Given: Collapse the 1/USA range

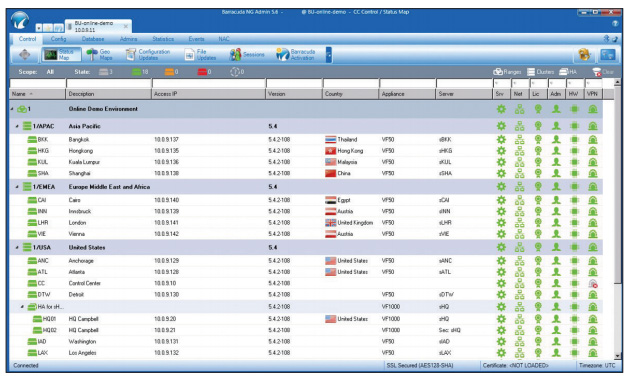Looking at the screenshot, I should [x=17, y=247].
